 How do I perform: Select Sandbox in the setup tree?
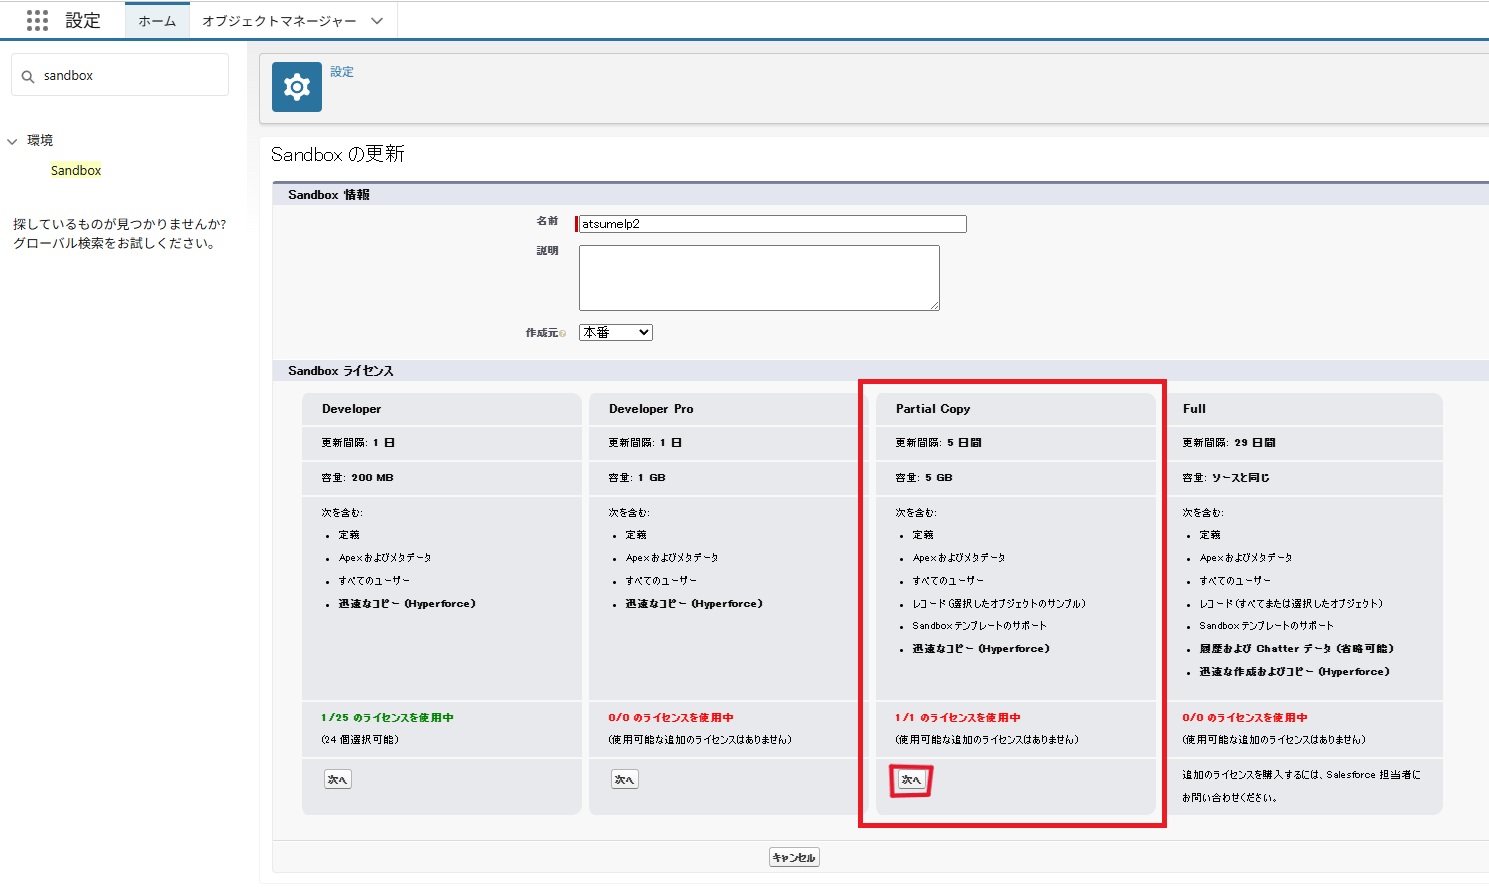click(76, 171)
